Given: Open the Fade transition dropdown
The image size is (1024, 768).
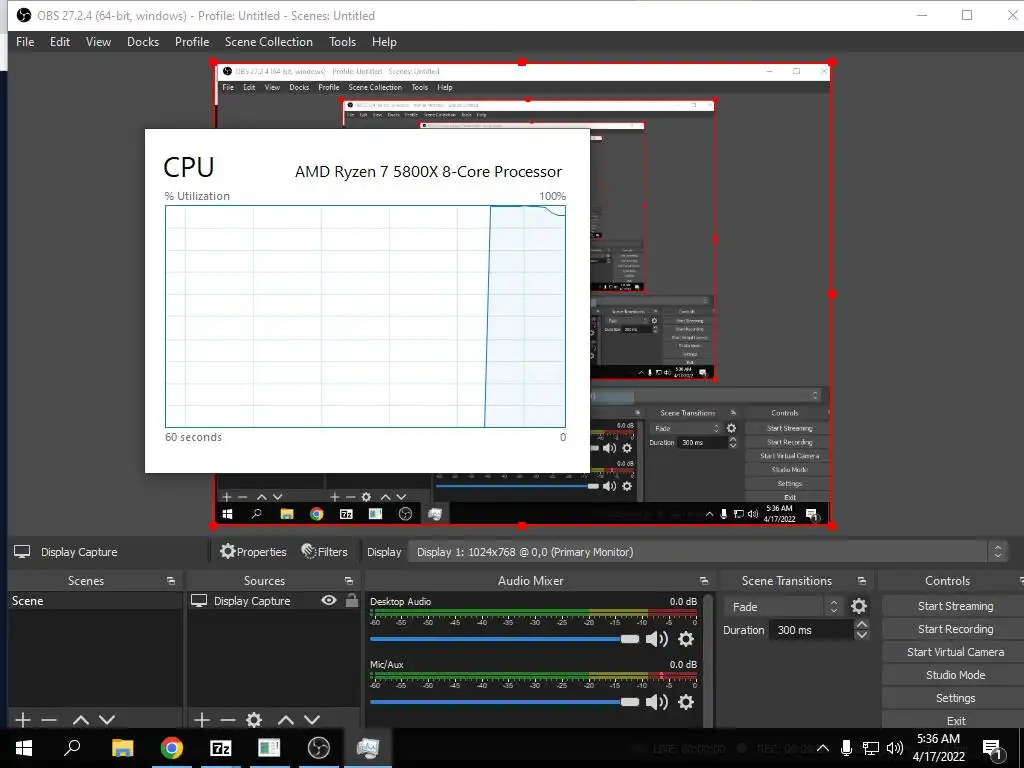Looking at the screenshot, I should tap(782, 607).
